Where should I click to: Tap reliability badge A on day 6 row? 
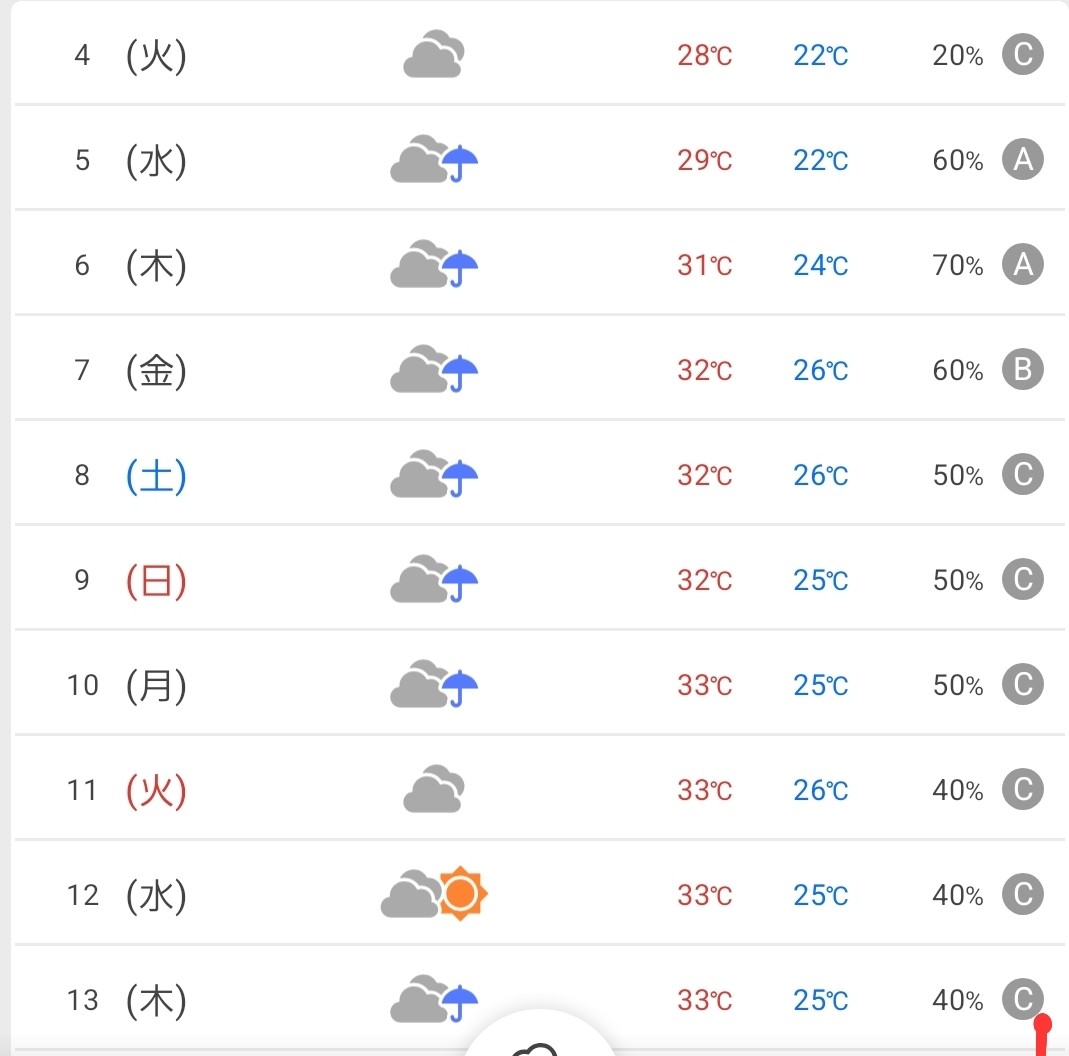coord(1022,264)
